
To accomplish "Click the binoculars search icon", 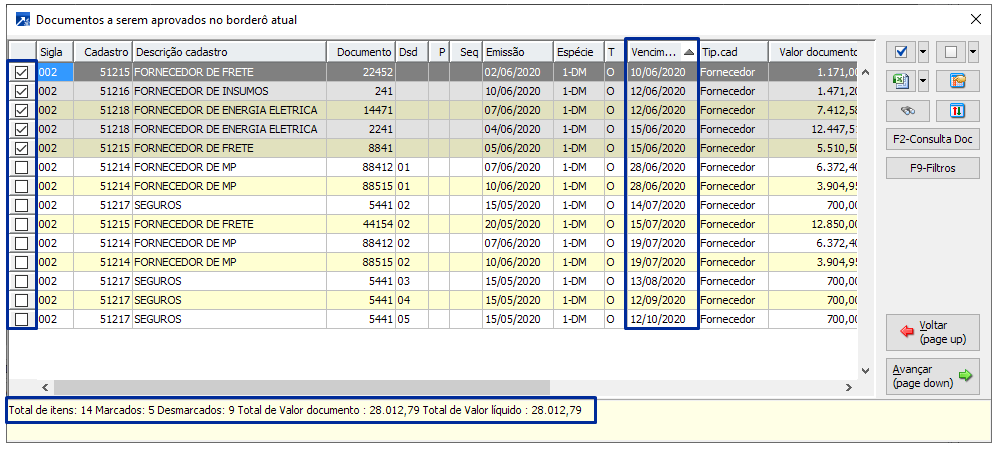I will coord(908,110).
